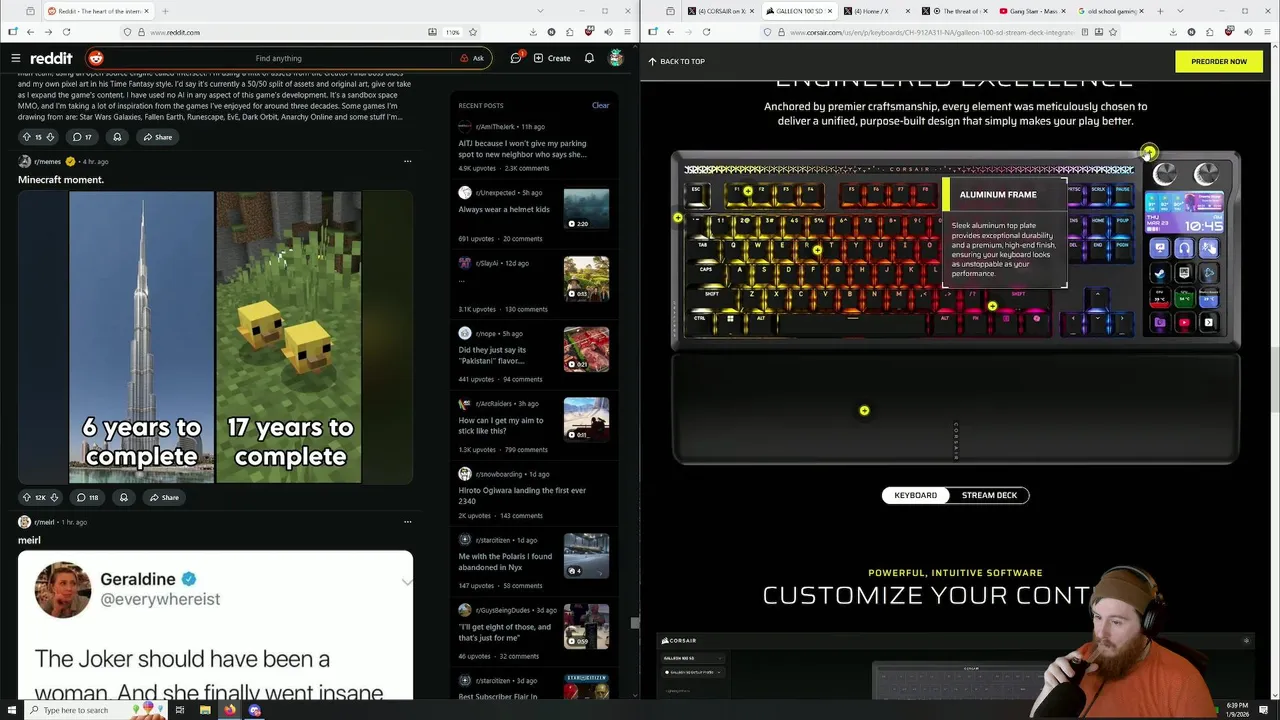
Task: Open Reddit browser window application menu
Action: [625, 32]
